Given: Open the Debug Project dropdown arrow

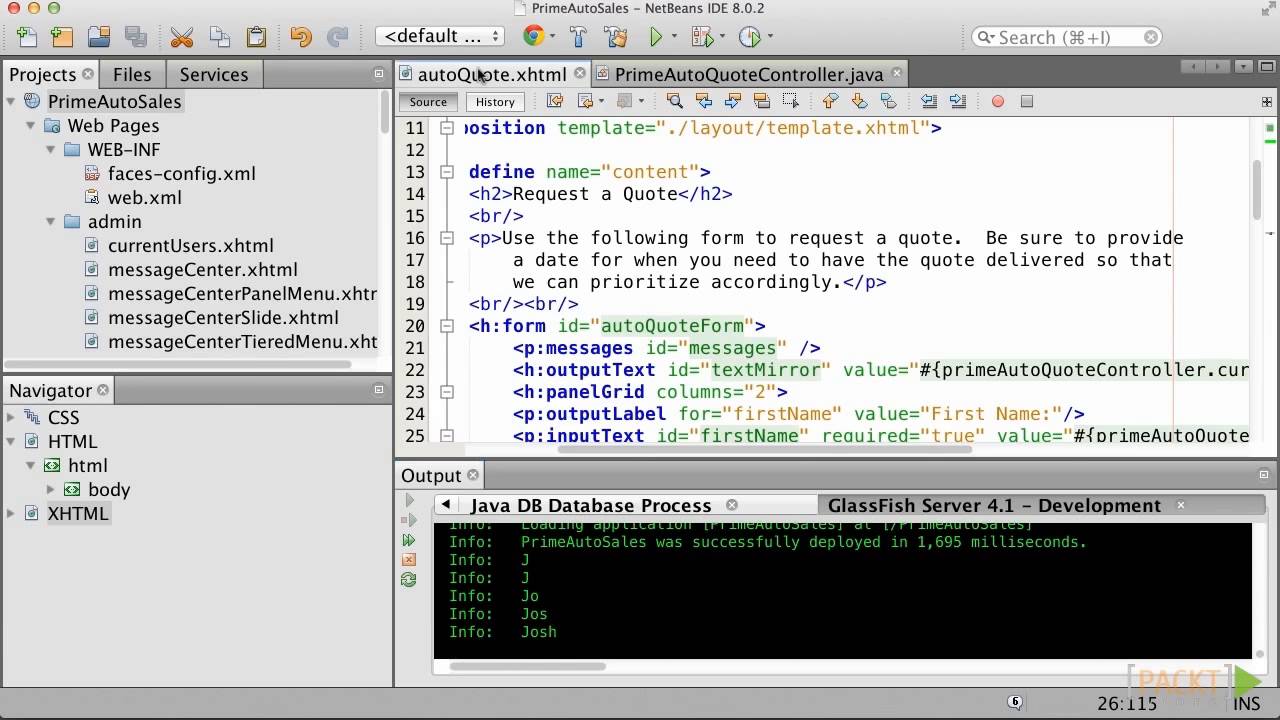Looking at the screenshot, I should pos(723,37).
